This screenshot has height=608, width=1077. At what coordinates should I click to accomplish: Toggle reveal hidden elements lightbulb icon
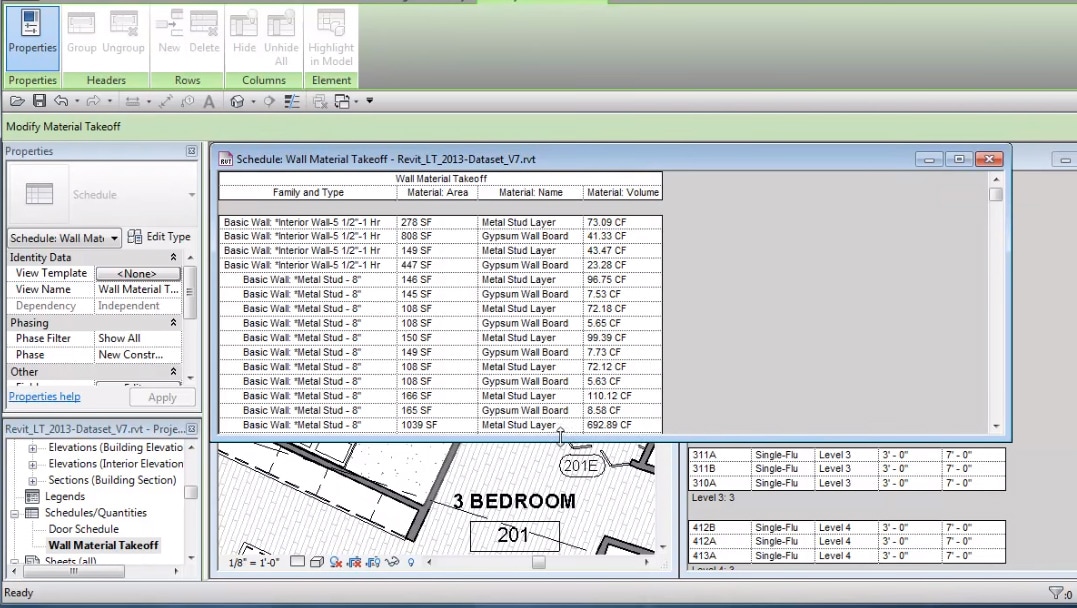tap(411, 562)
